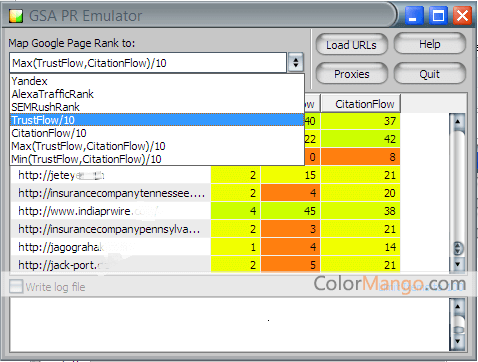
Task: Click the Max(TrustFlow,CitationFlow)/10 combo box field
Action: (x=148, y=62)
